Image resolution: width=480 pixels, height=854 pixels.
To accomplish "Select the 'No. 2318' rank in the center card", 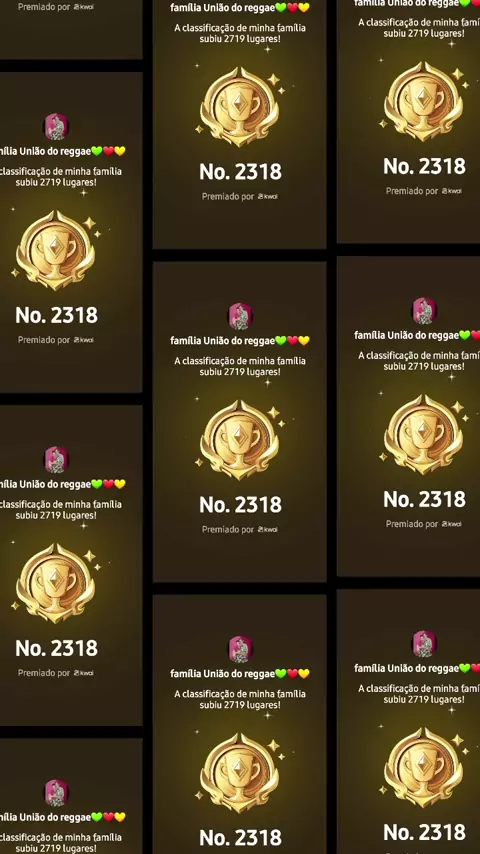I will point(240,505).
